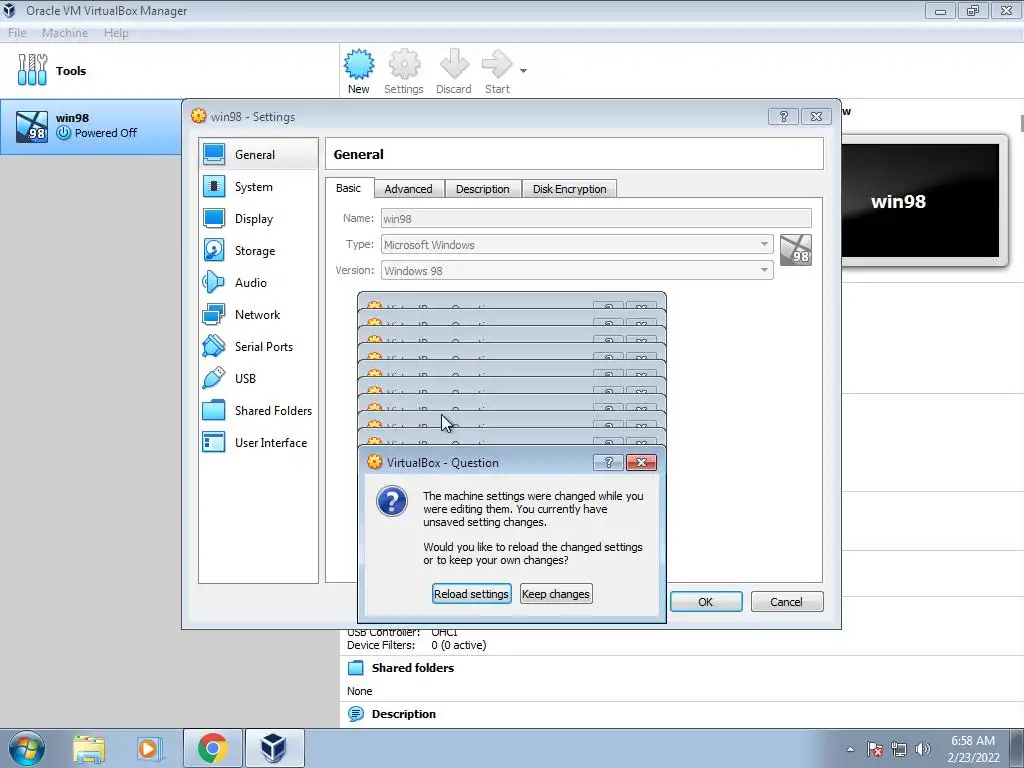Click the New virtual machine icon

359,65
